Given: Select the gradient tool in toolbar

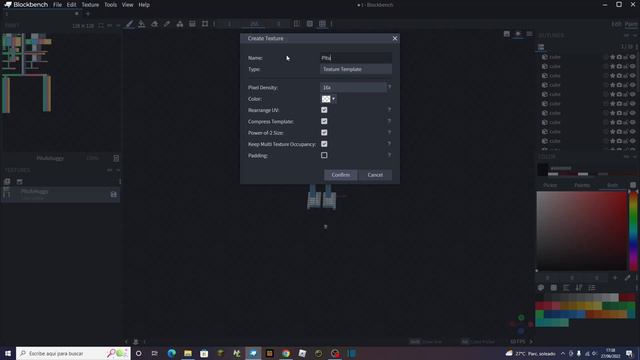Looking at the screenshot, I should 192,24.
